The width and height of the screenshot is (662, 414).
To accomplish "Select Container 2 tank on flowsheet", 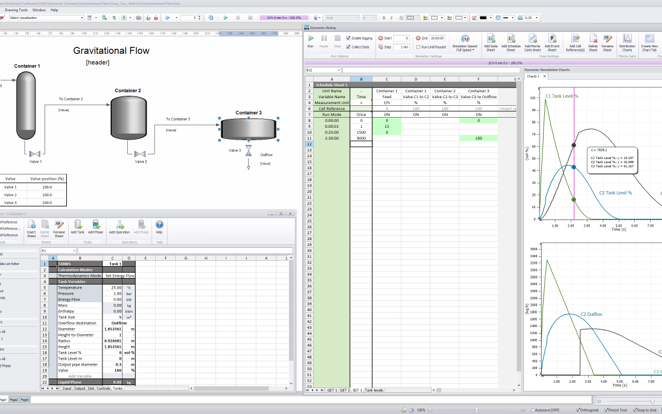I will click(x=129, y=118).
